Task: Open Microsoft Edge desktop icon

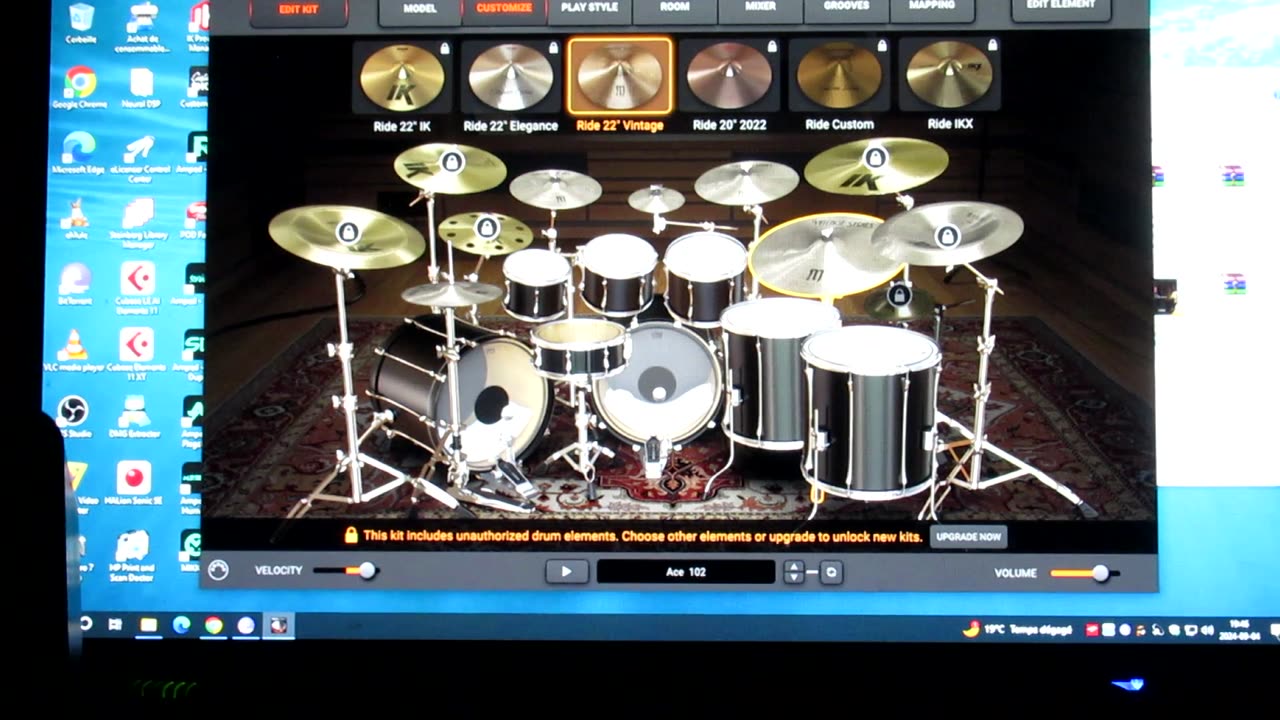Action: pyautogui.click(x=79, y=153)
